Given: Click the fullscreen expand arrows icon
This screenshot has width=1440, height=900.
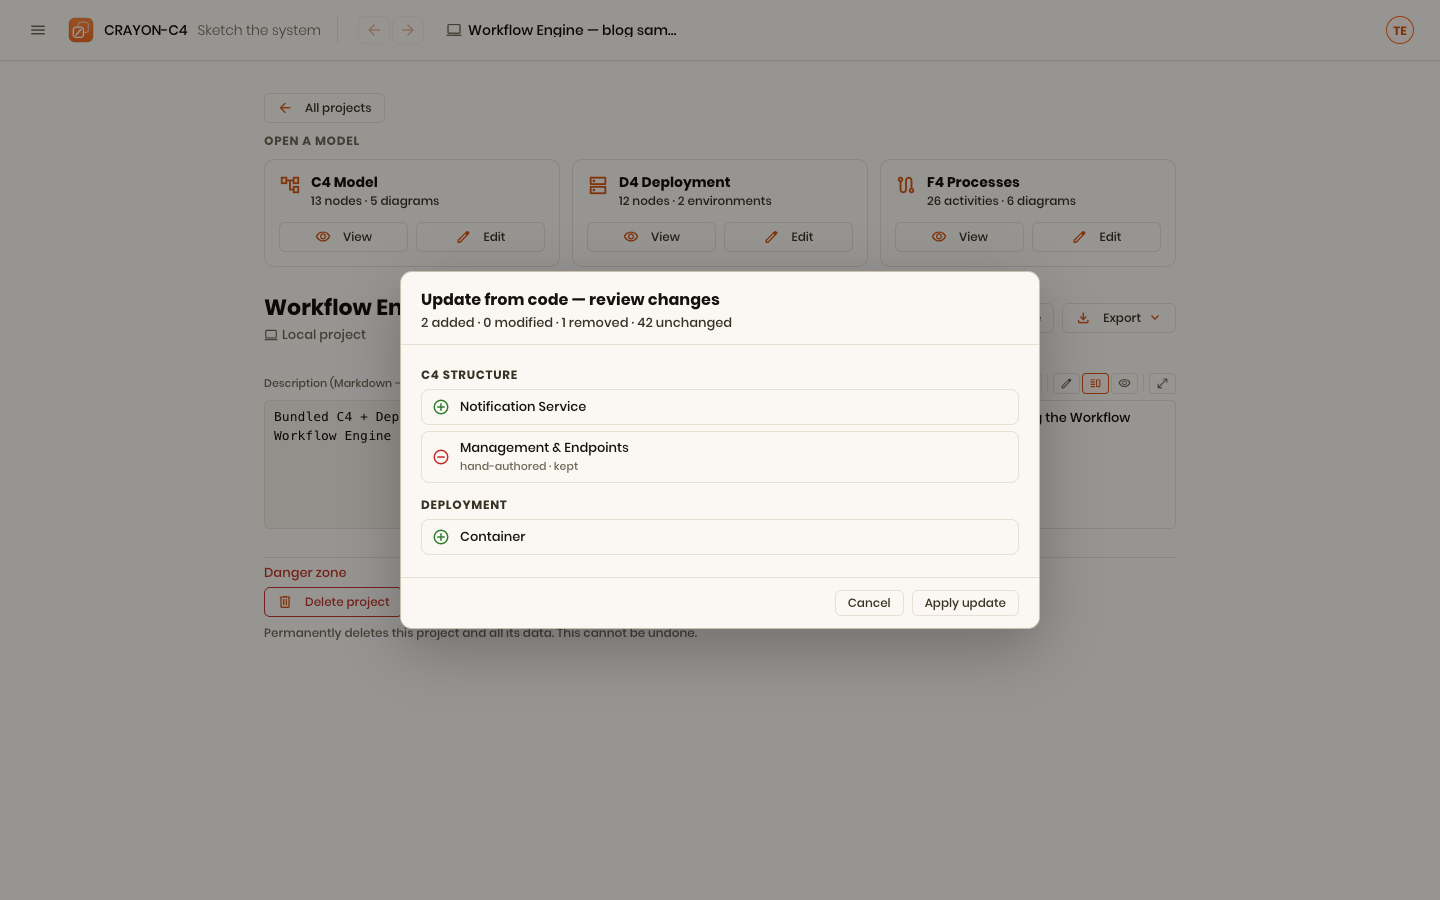Looking at the screenshot, I should (x=1162, y=383).
